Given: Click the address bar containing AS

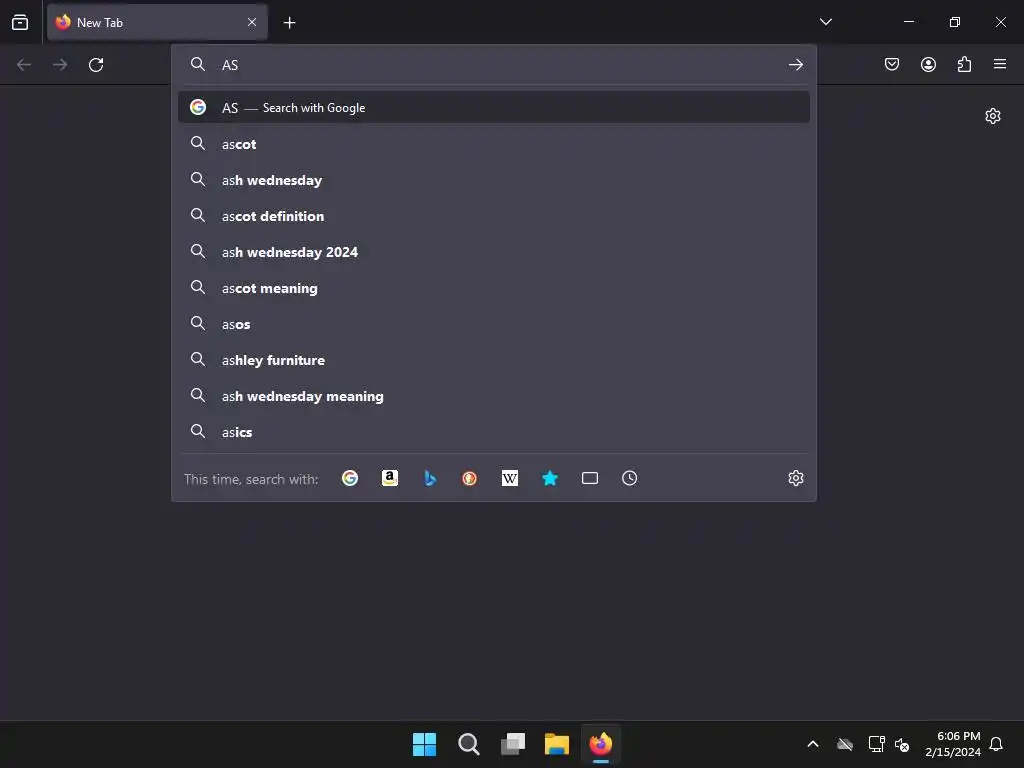Looking at the screenshot, I should click(x=494, y=65).
